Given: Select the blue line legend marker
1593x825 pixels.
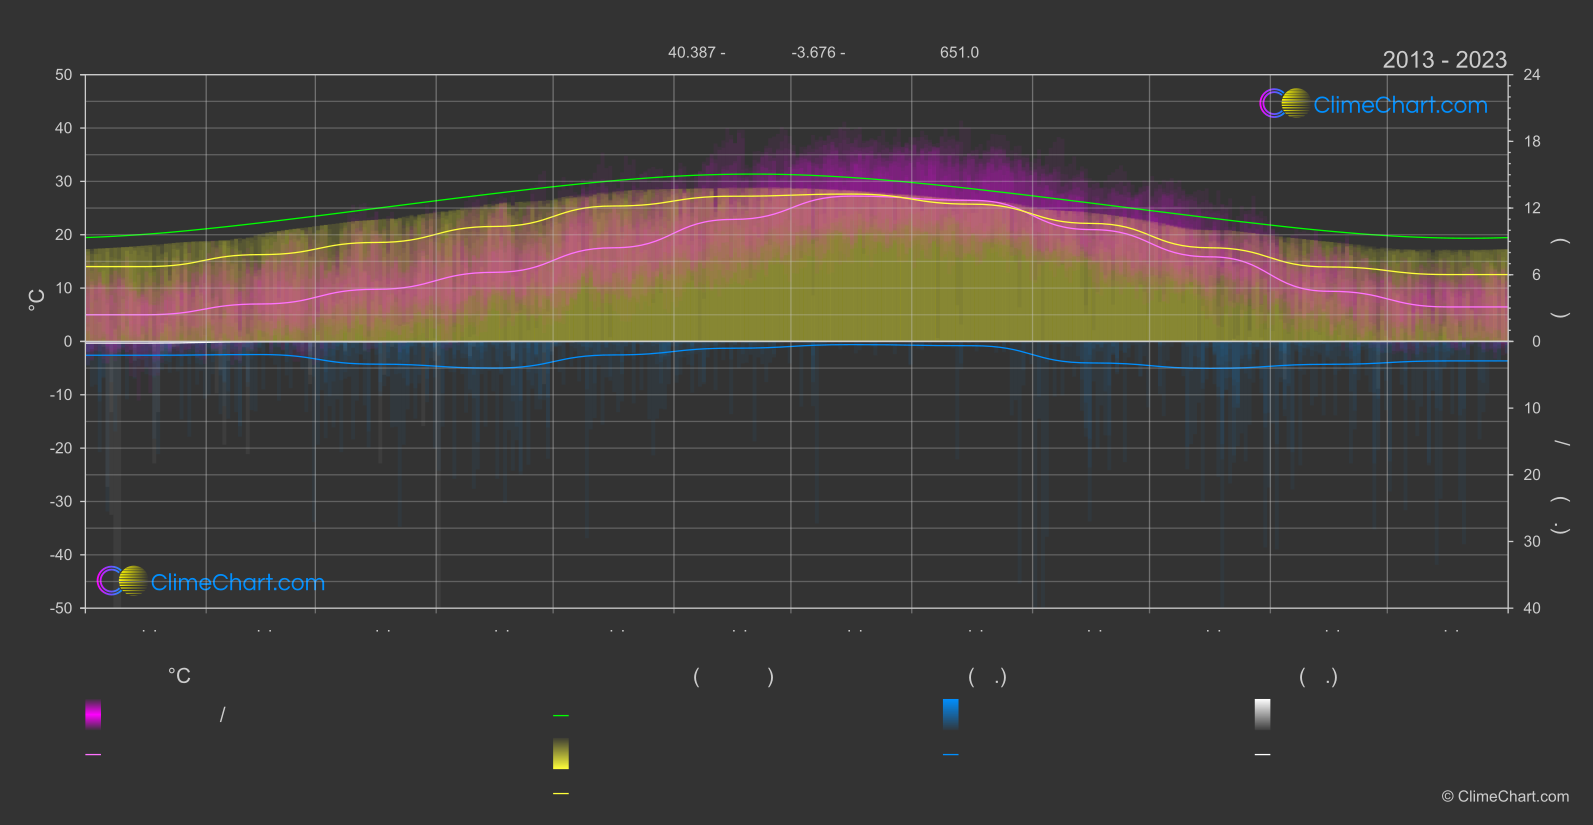Looking at the screenshot, I should [x=951, y=755].
